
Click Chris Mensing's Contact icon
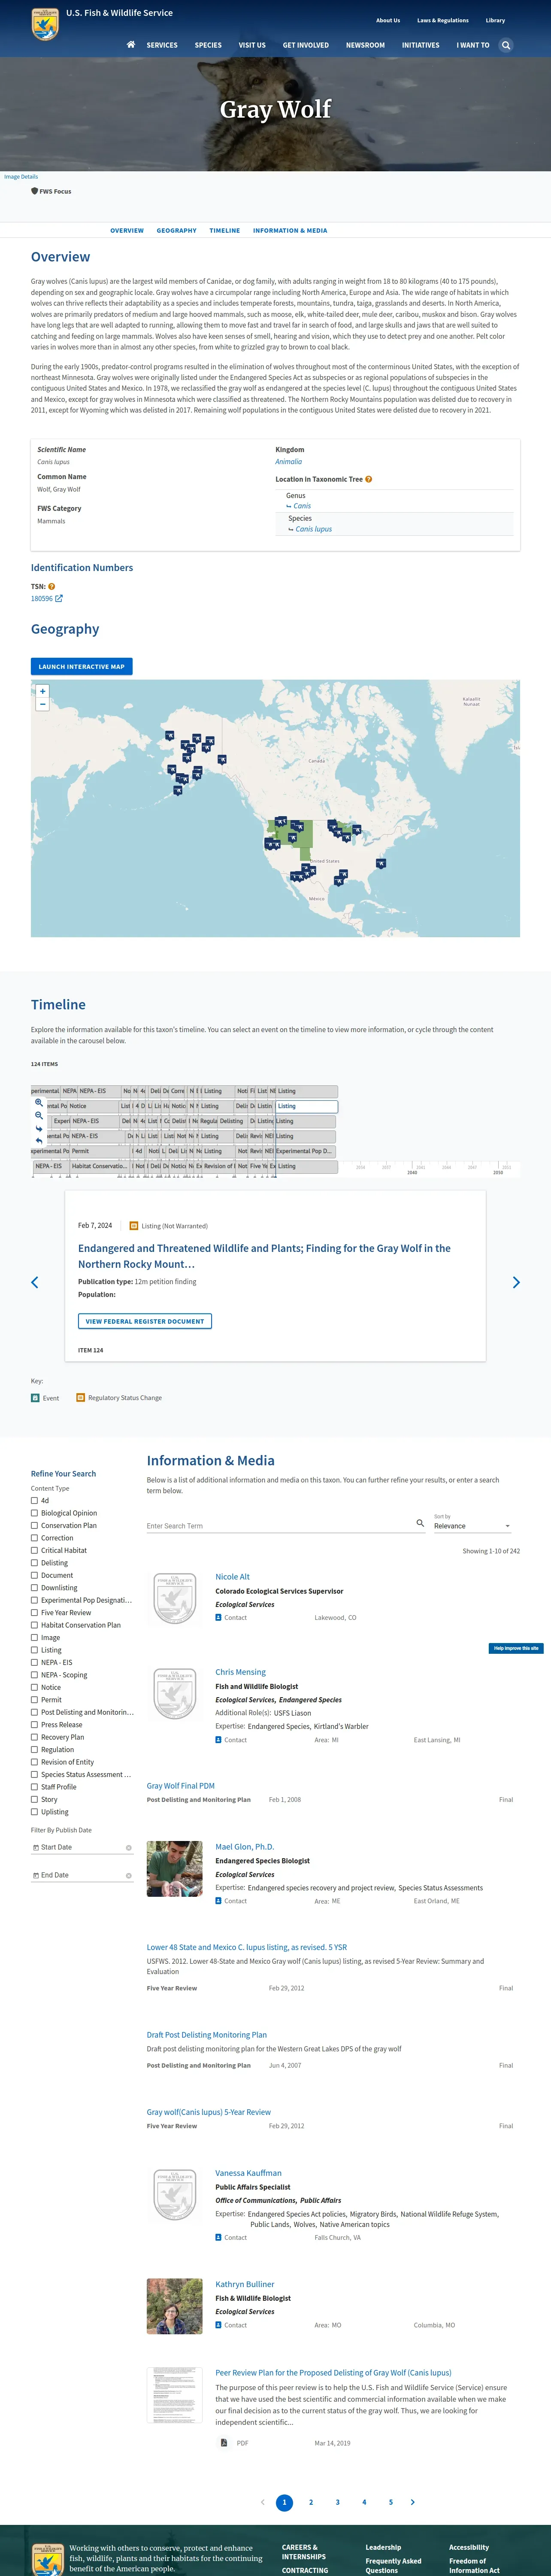click(x=219, y=1740)
